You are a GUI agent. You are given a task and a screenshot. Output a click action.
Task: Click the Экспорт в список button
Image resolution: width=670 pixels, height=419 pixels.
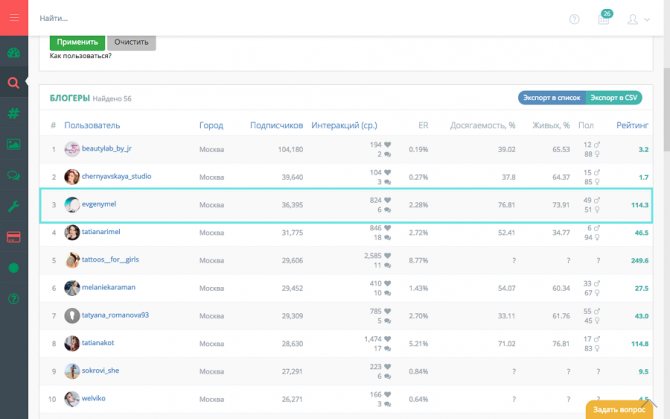pos(550,98)
